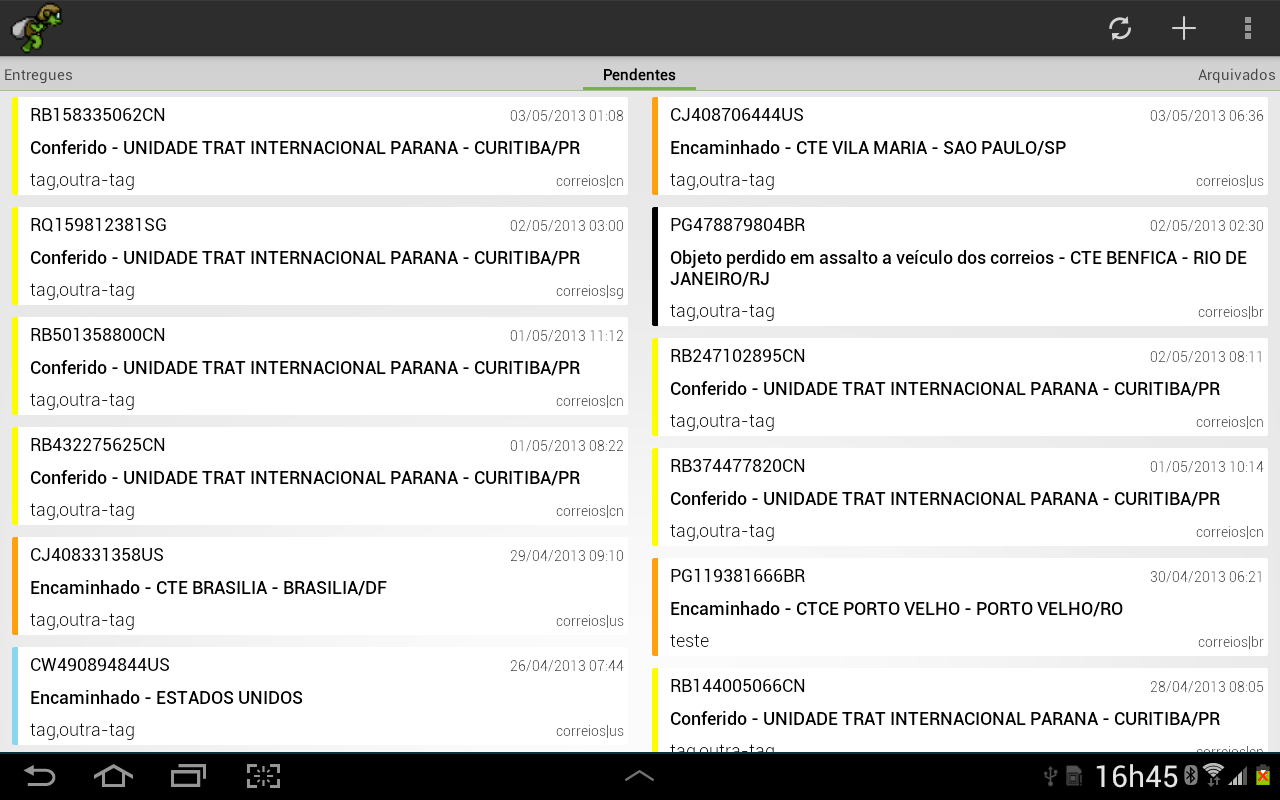Tap black status bar of PG478879804BR

[655, 266]
